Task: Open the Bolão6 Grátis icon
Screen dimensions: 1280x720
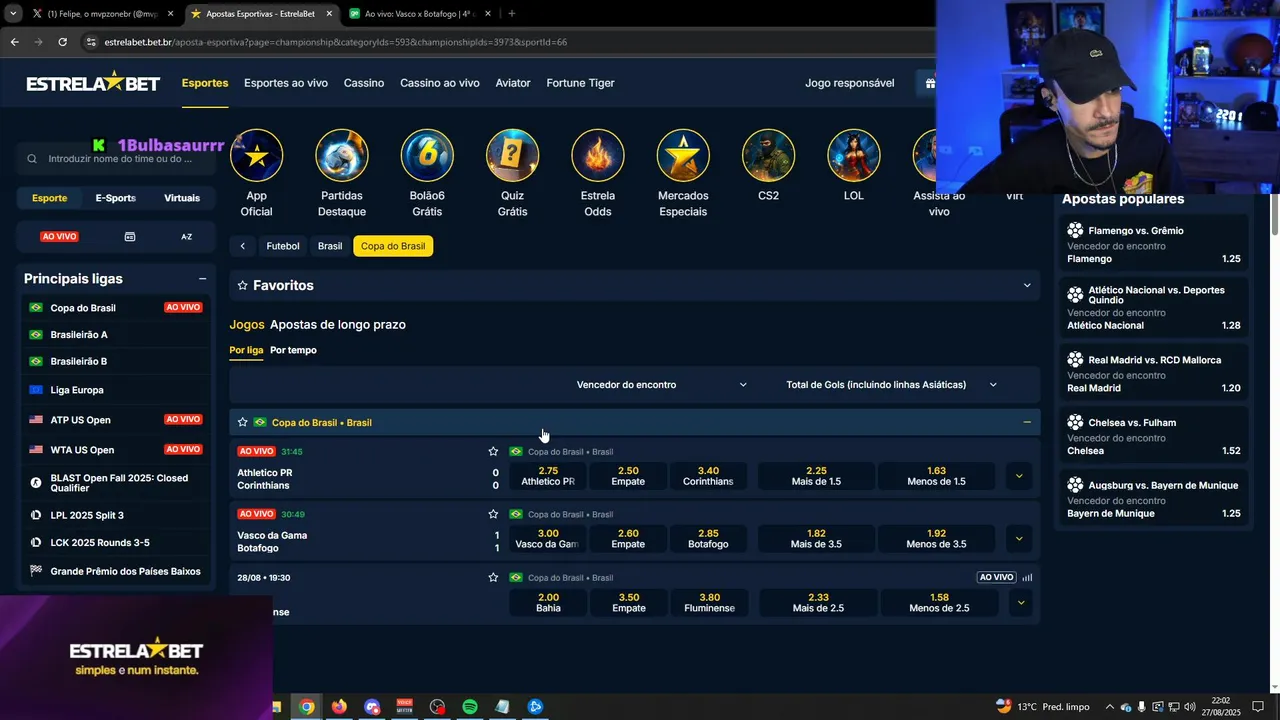Action: pos(427,155)
